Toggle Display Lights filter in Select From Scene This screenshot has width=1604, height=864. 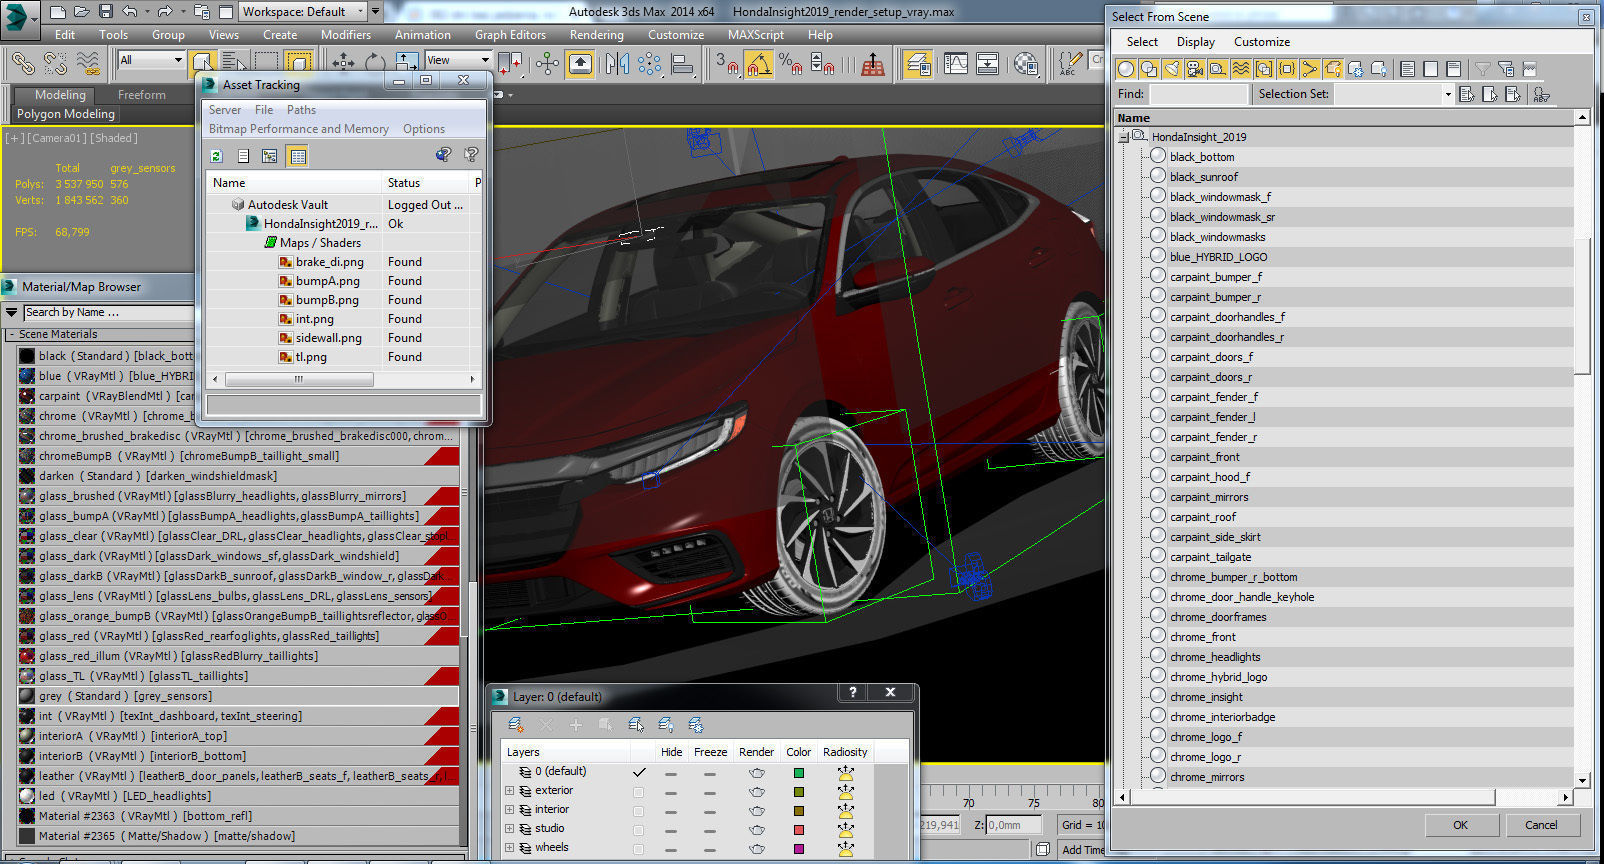(x=1172, y=69)
